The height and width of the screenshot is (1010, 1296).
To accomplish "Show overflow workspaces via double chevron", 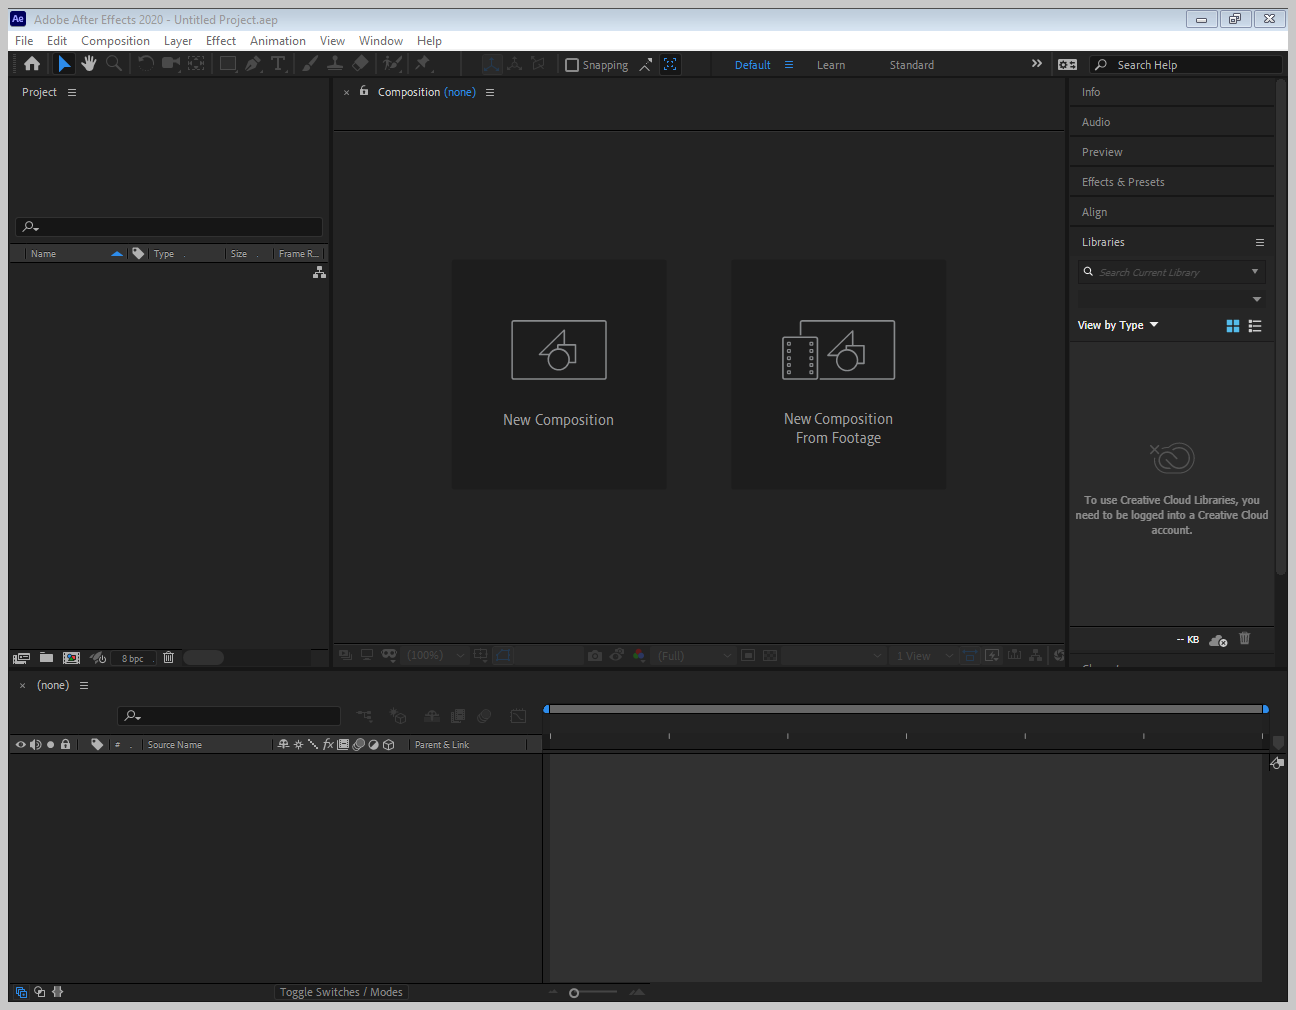I will point(1037,64).
